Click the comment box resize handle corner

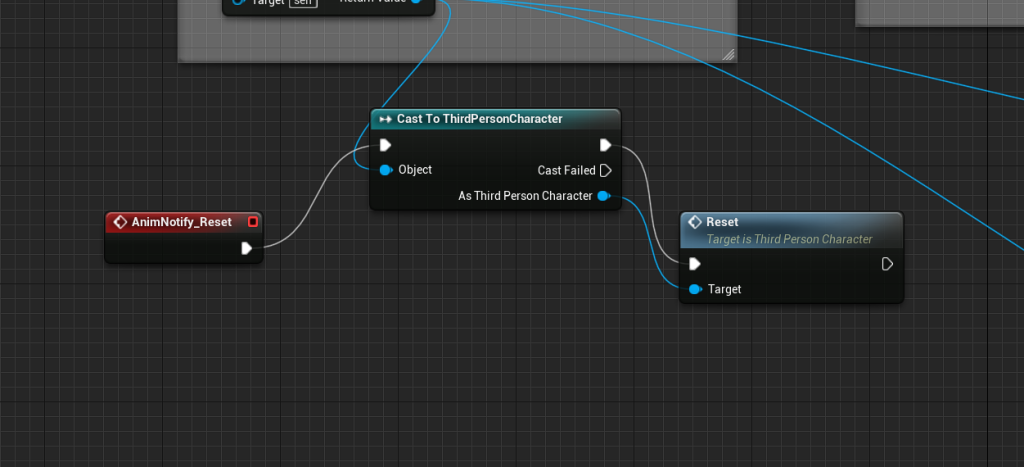pyautogui.click(x=728, y=54)
